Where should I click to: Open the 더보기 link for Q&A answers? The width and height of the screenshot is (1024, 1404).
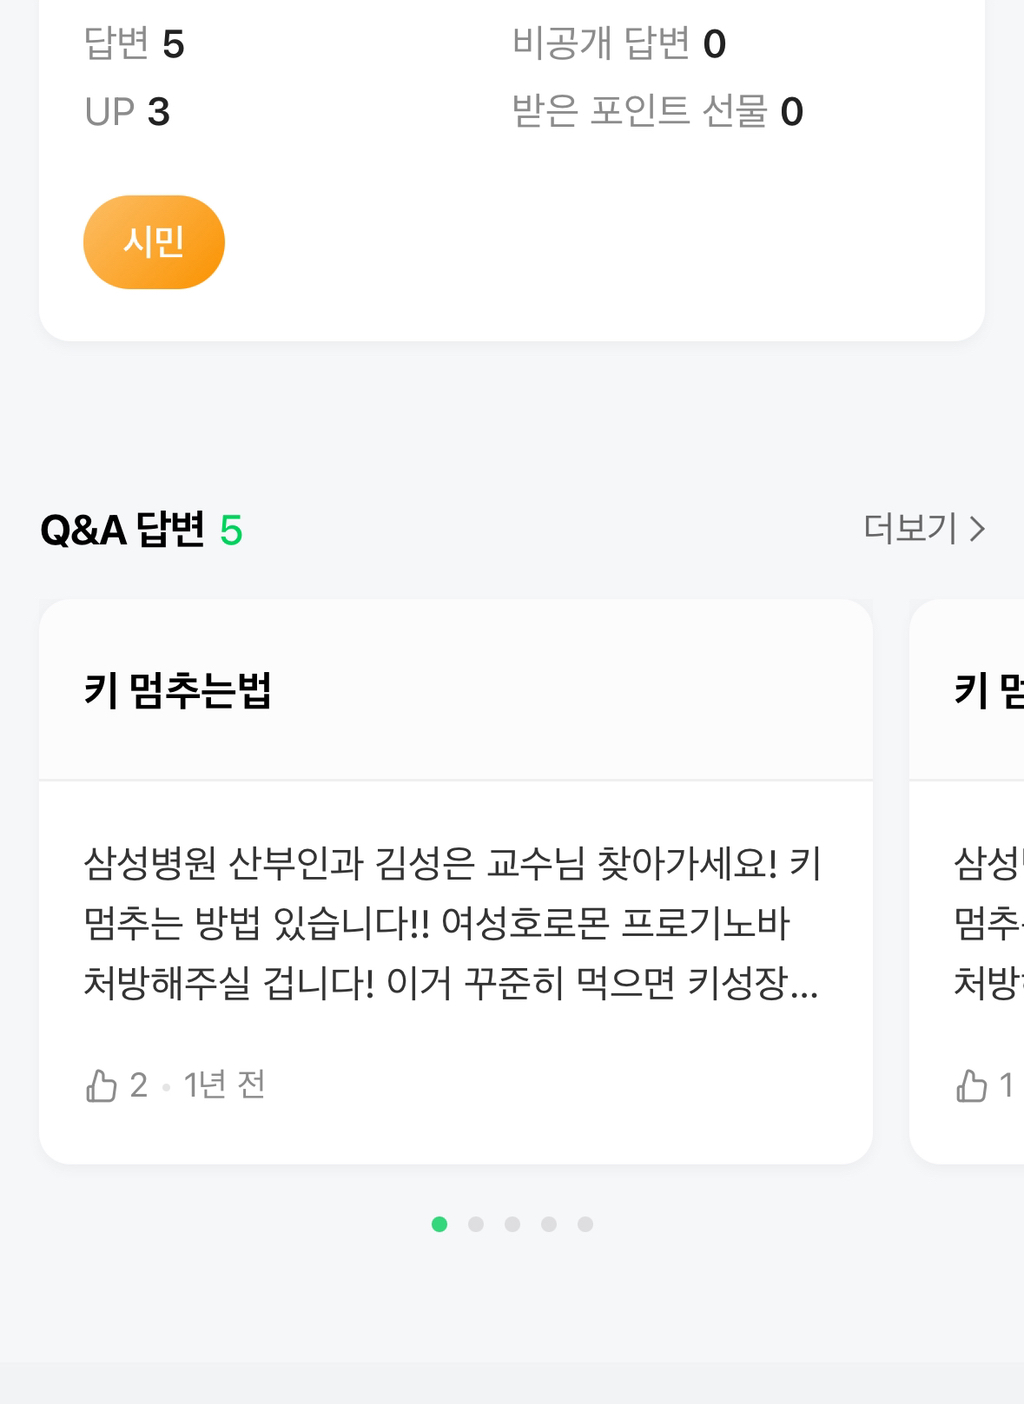click(911, 528)
